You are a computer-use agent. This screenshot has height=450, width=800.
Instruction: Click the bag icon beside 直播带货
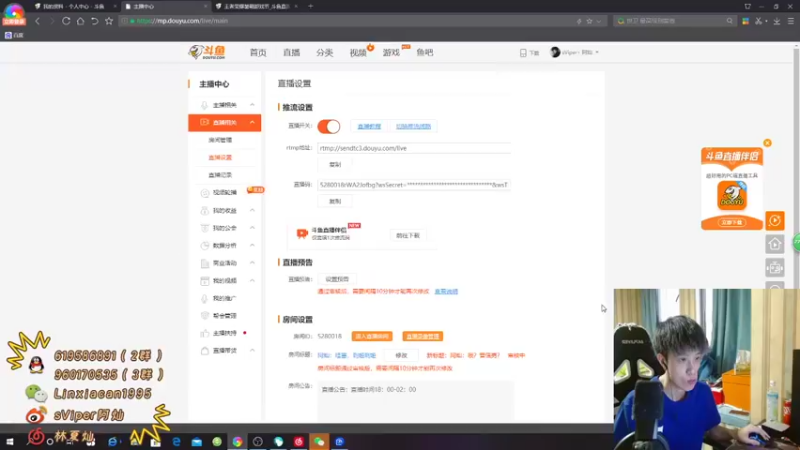point(205,351)
